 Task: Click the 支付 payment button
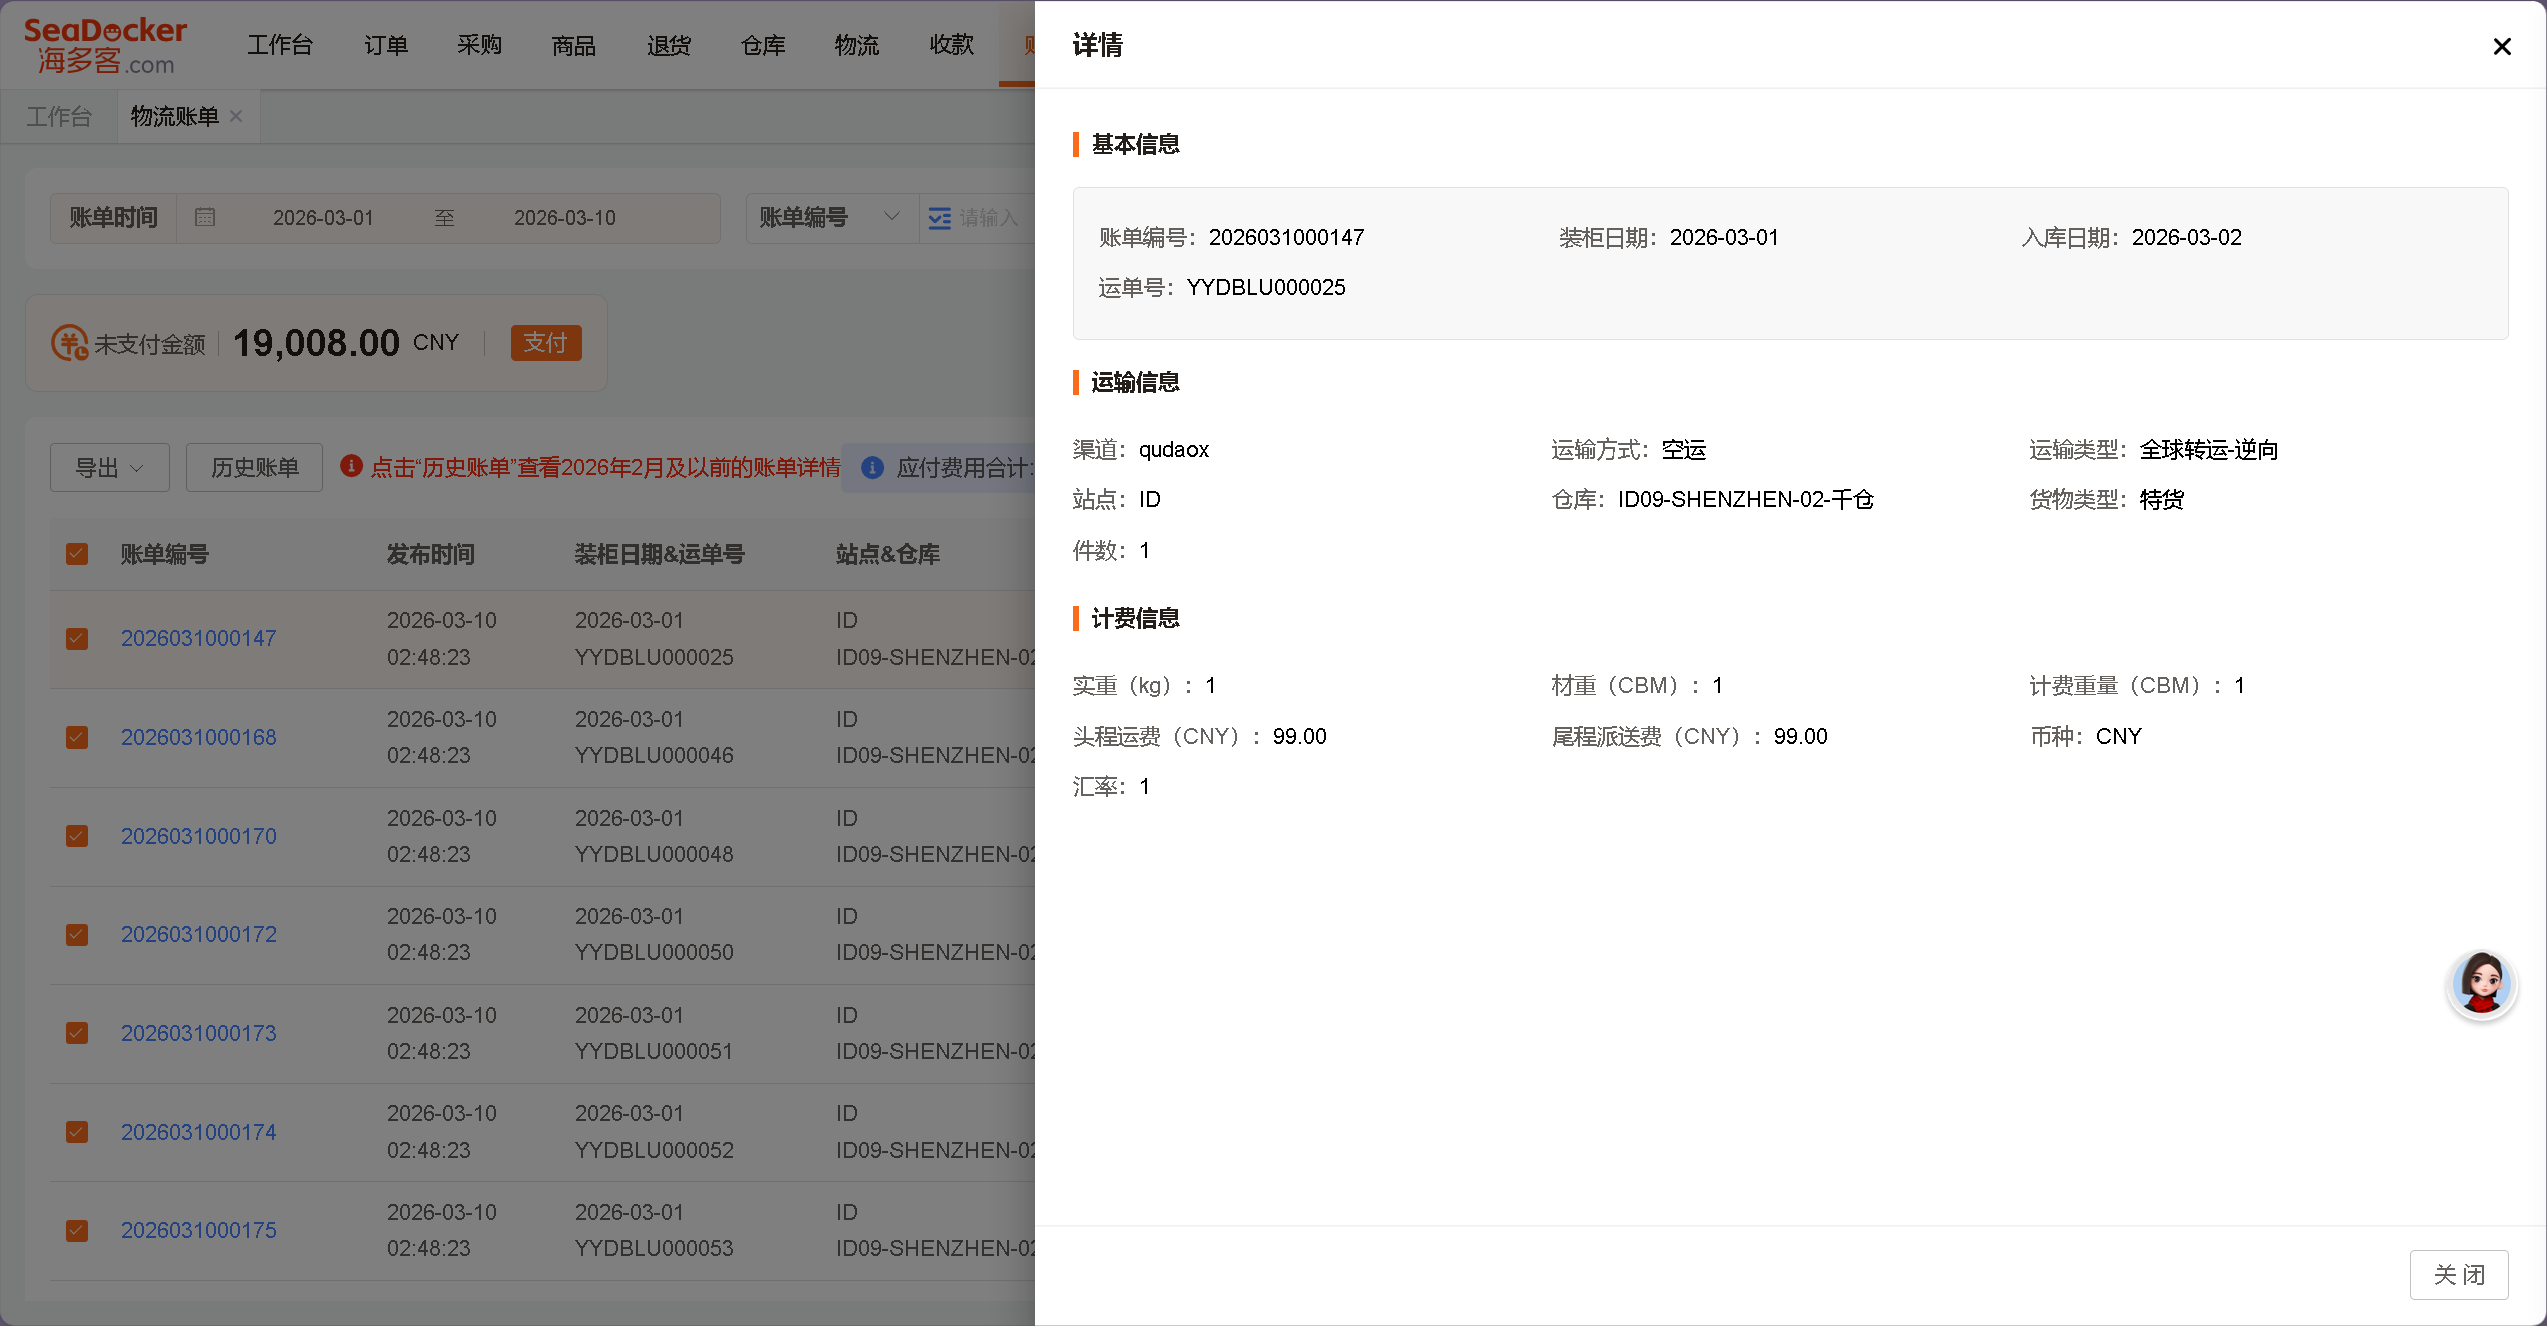(x=546, y=342)
